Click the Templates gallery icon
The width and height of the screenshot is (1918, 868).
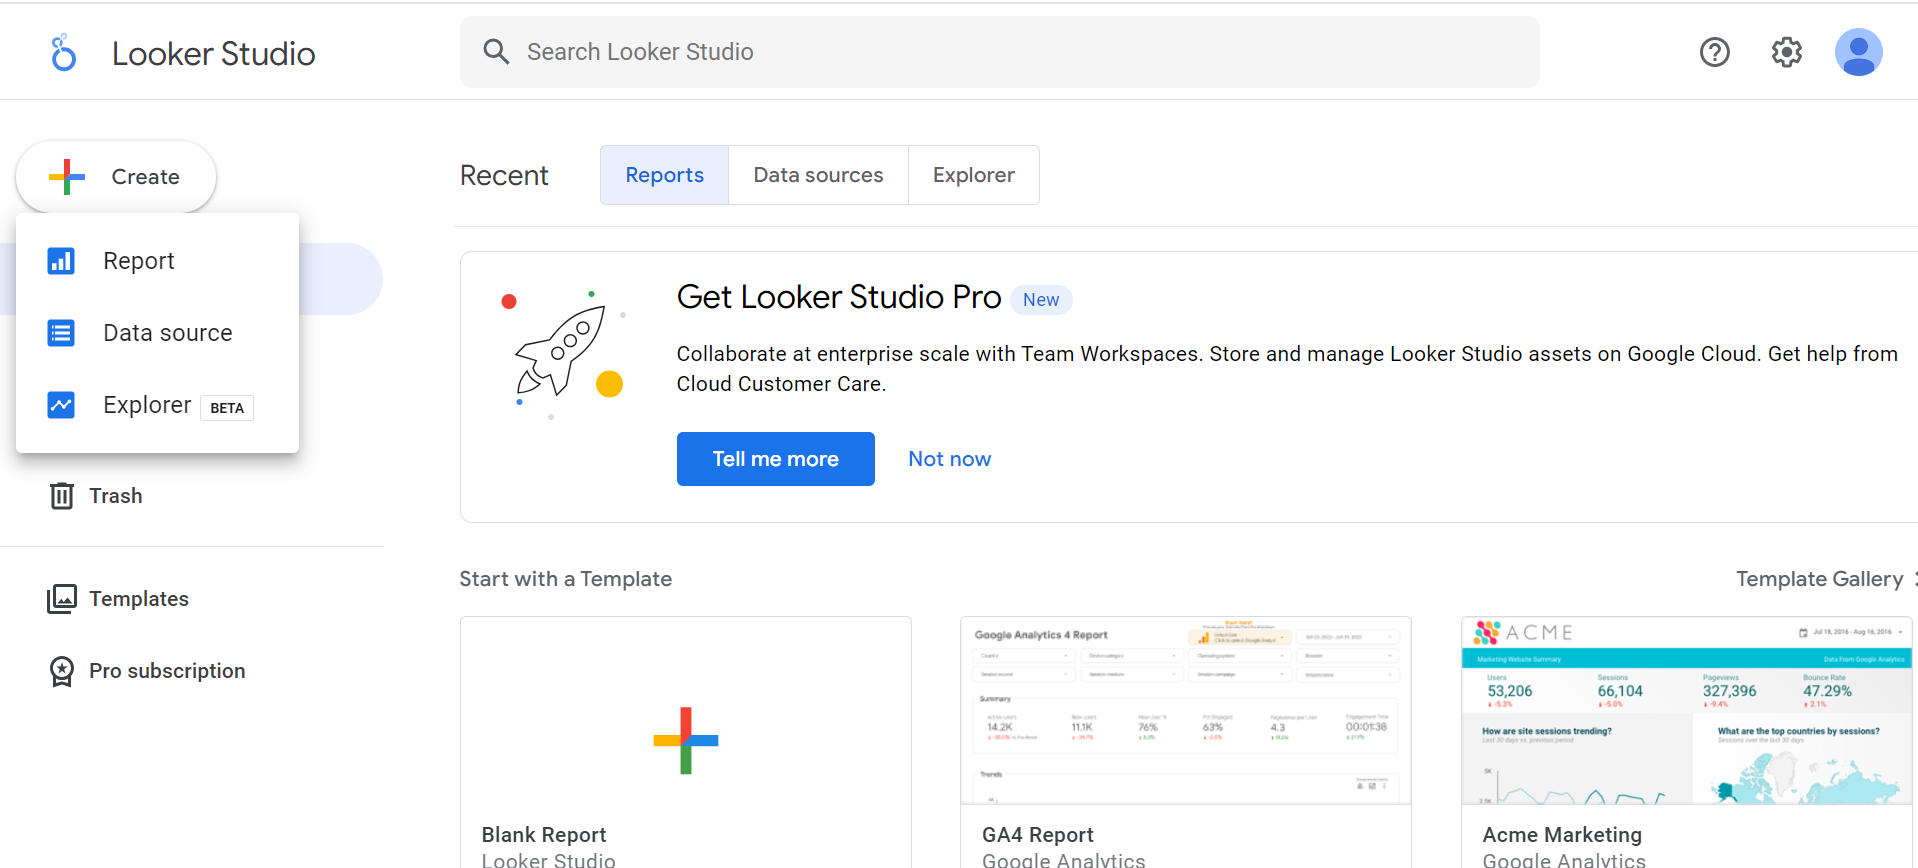coord(62,599)
